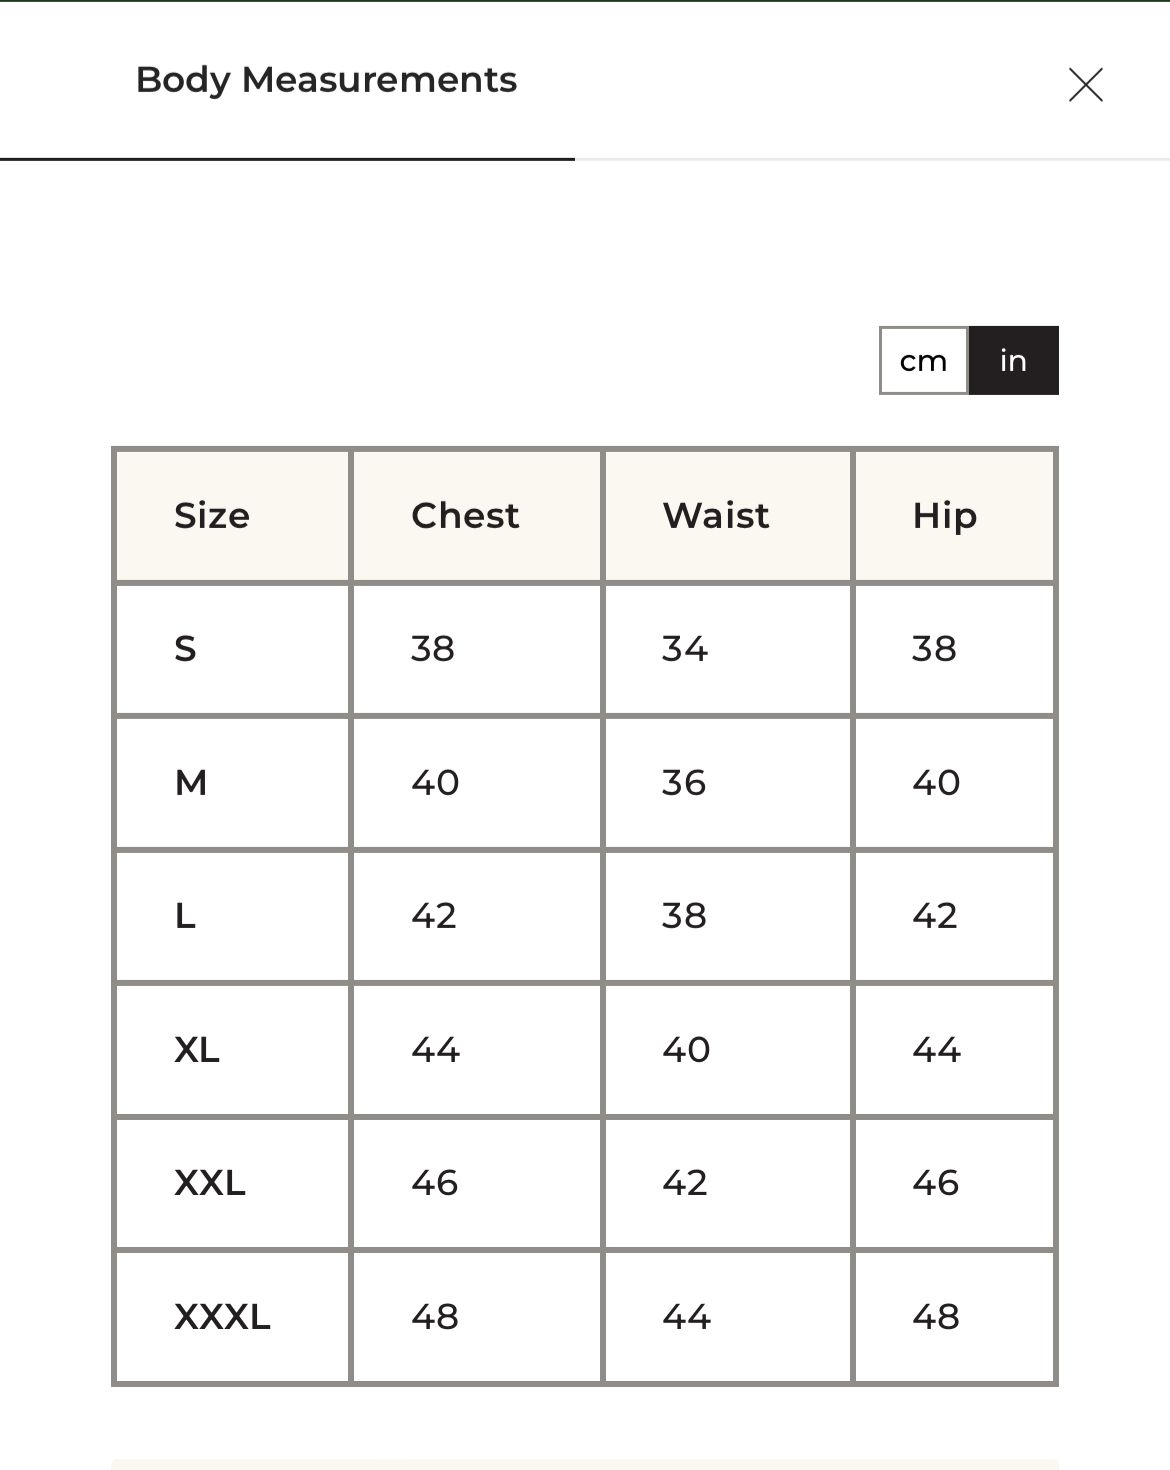This screenshot has width=1170, height=1470.
Task: Select the S size row label
Action: [186, 649]
